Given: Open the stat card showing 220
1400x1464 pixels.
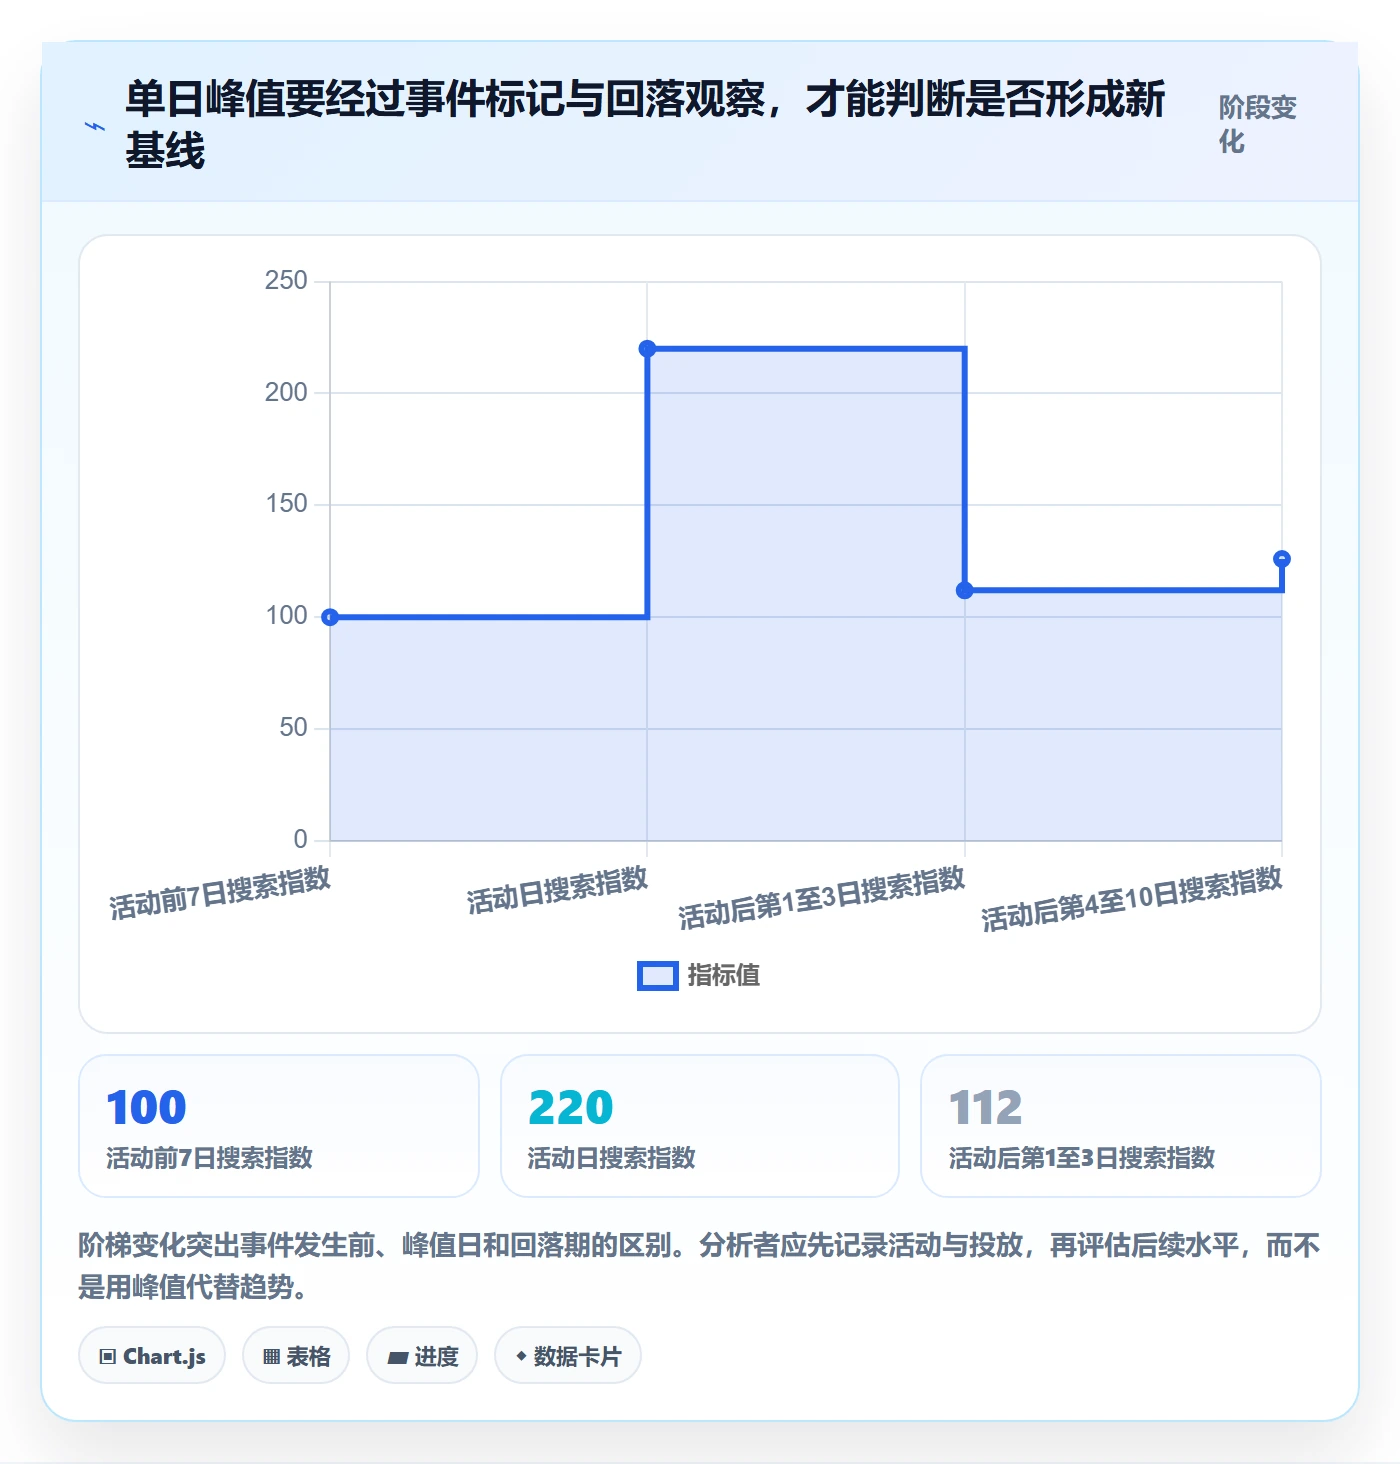Looking at the screenshot, I should coord(700,1126).
